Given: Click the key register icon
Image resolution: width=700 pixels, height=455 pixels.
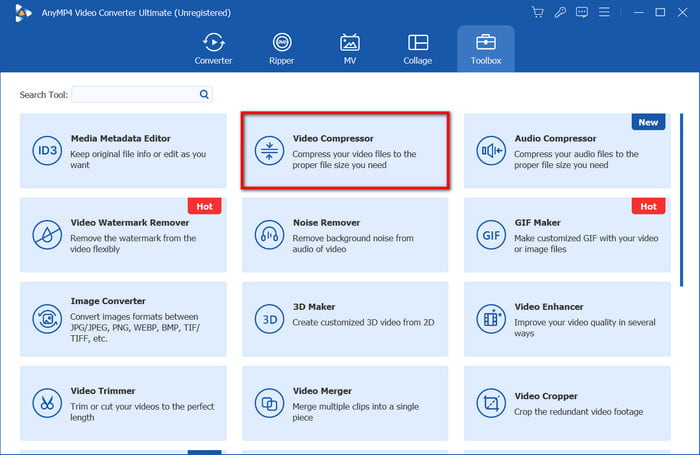Looking at the screenshot, I should [560, 12].
